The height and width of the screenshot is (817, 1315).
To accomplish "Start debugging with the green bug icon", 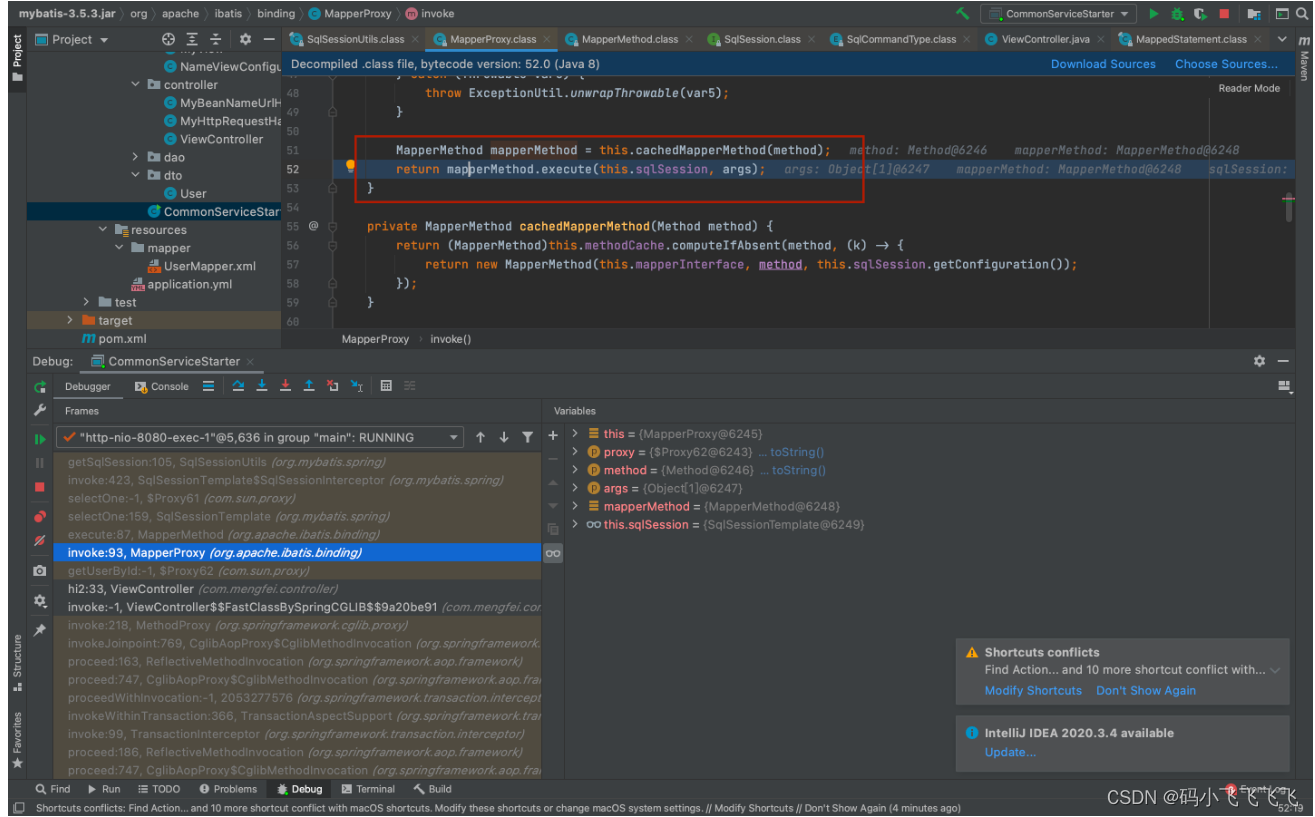I will [1177, 14].
